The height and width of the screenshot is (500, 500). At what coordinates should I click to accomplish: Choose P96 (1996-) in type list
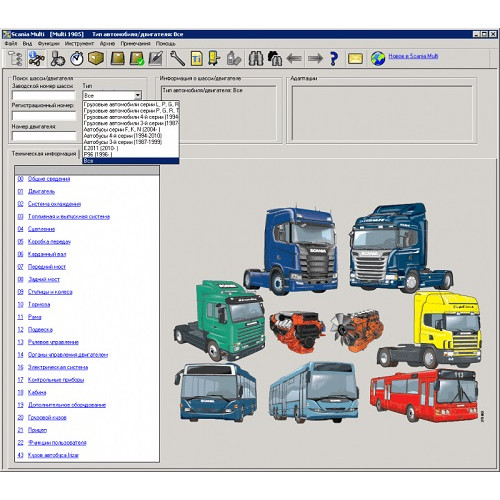click(x=131, y=154)
